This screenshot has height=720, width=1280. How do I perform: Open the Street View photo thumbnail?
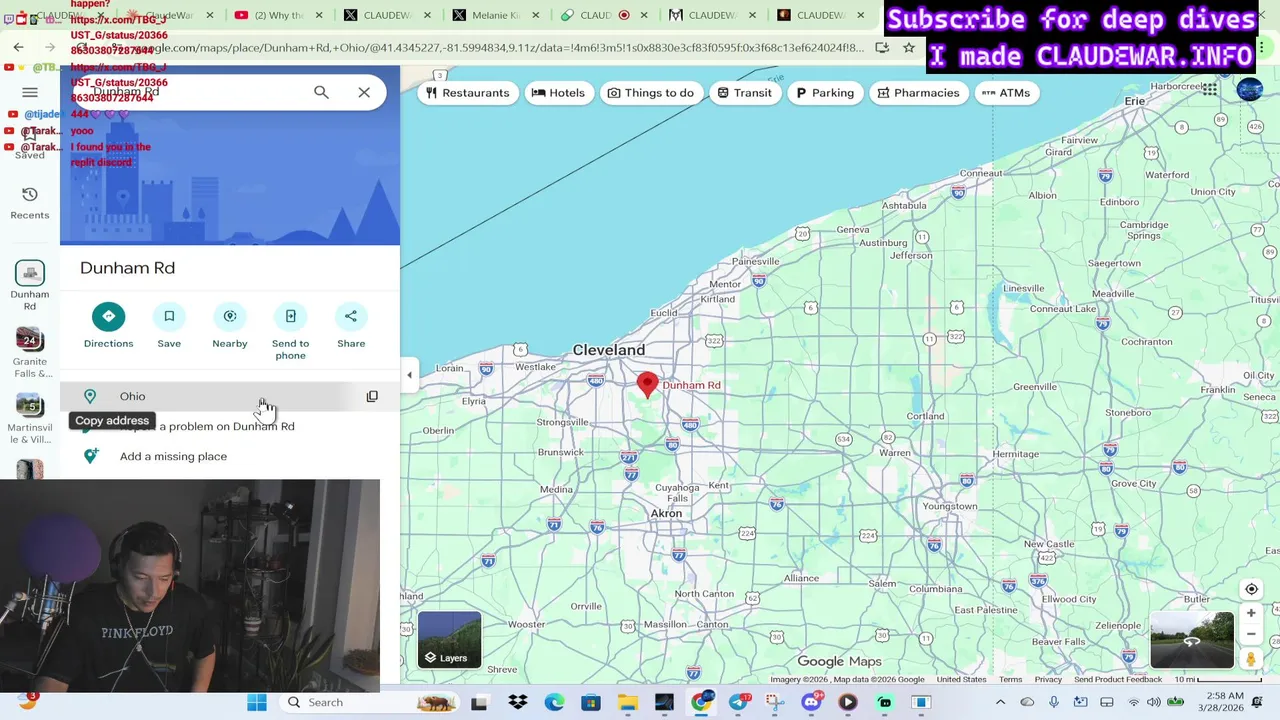click(x=1192, y=640)
